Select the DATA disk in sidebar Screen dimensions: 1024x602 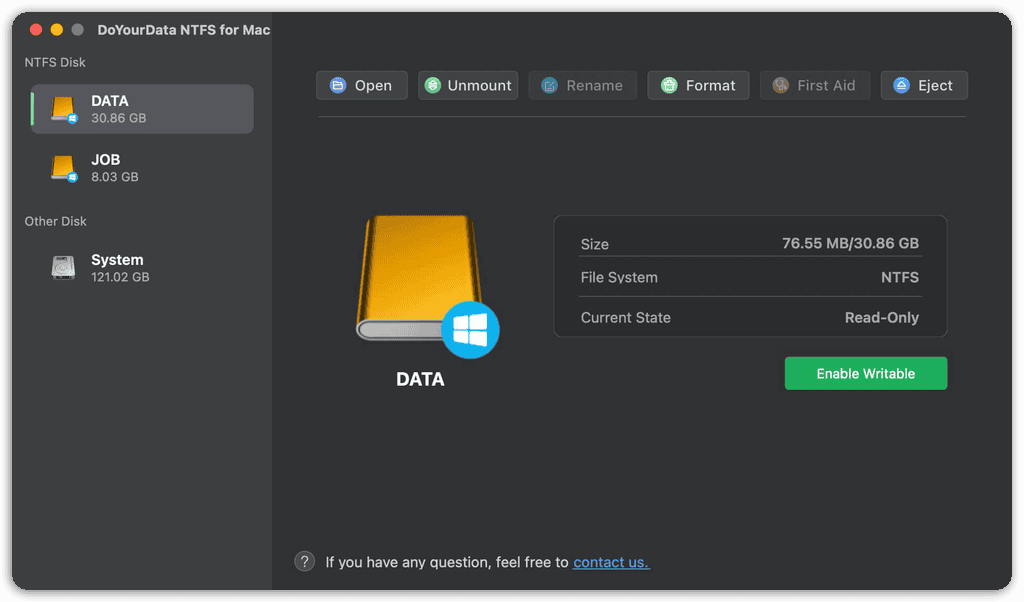pyautogui.click(x=142, y=109)
